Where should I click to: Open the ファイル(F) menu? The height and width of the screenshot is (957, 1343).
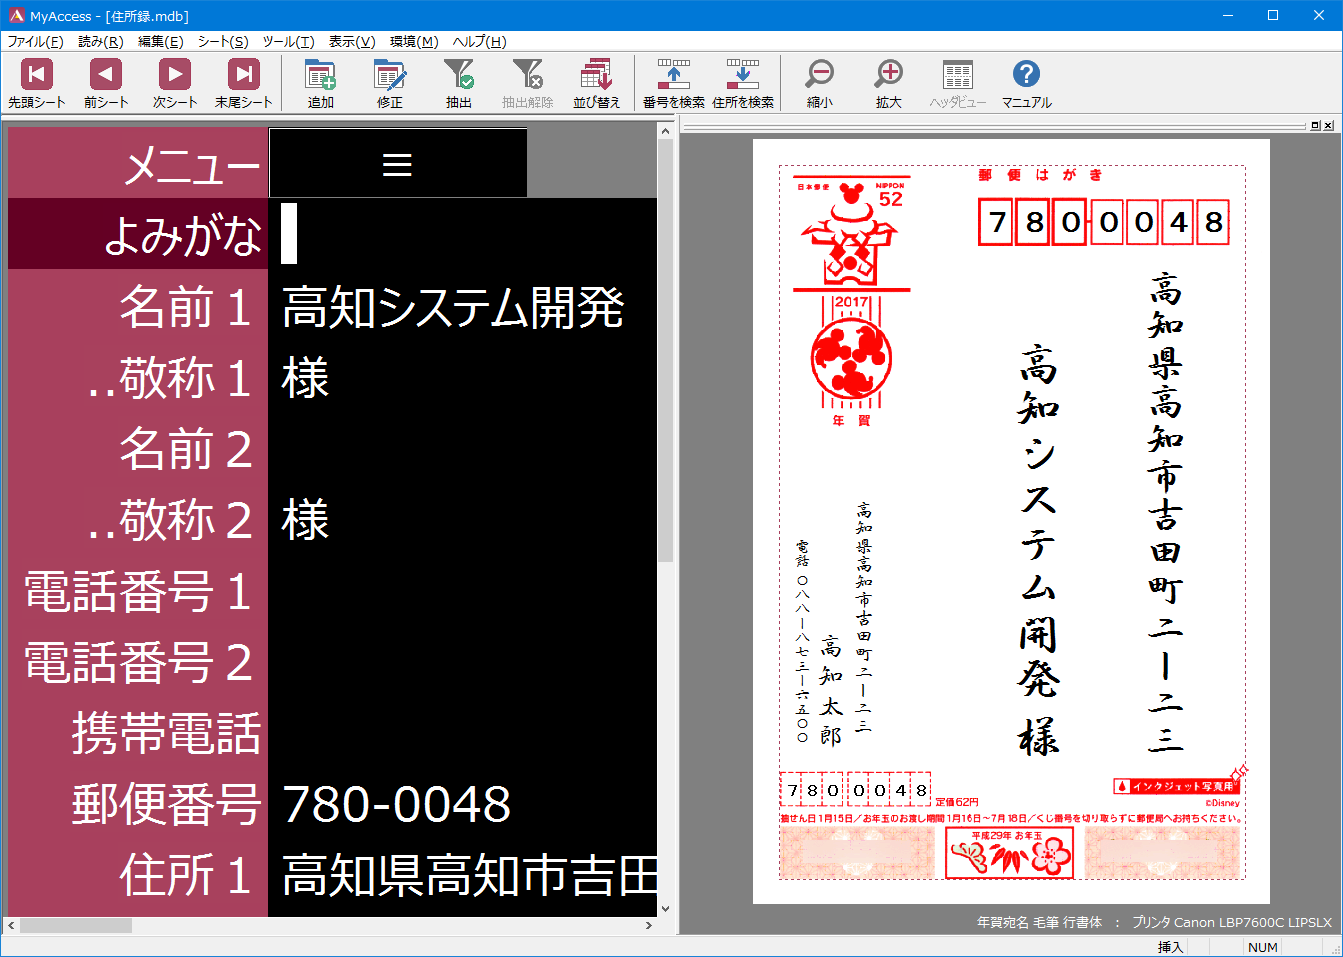[x=35, y=42]
